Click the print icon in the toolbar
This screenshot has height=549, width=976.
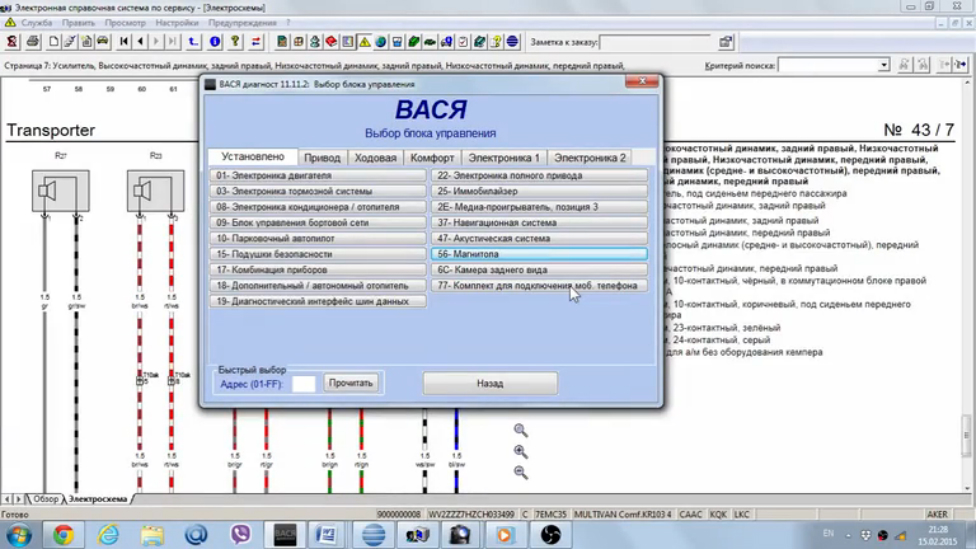pyautogui.click(x=33, y=42)
